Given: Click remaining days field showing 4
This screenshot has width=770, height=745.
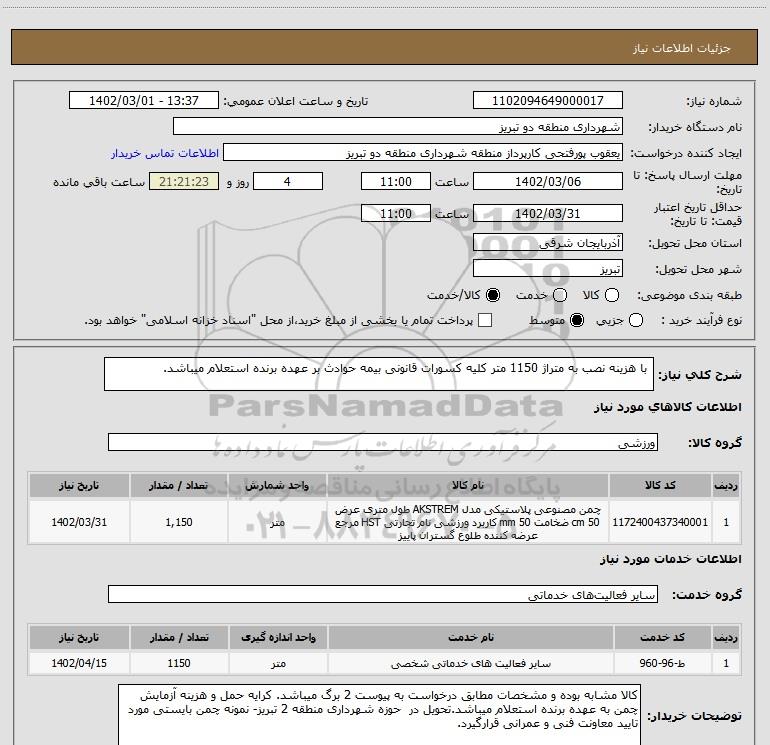Looking at the screenshot, I should tap(288, 181).
